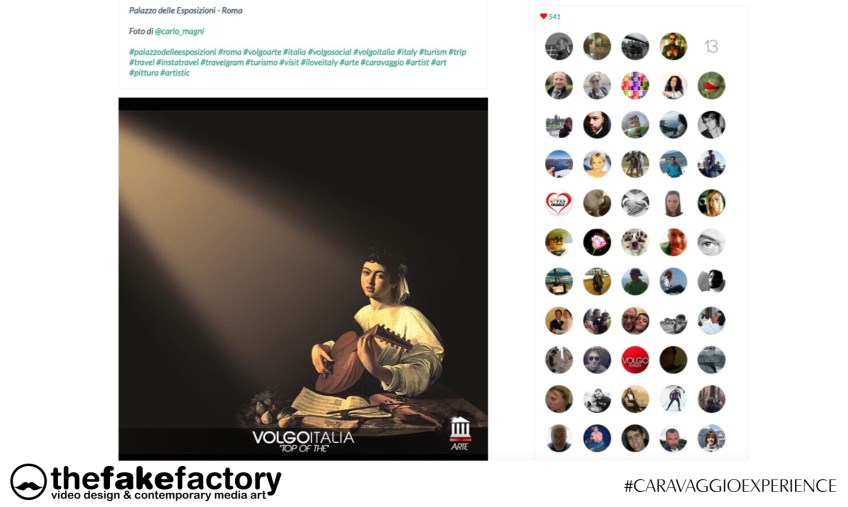Click the red heart likes icon
This screenshot has width=848, height=507.
[x=543, y=16]
